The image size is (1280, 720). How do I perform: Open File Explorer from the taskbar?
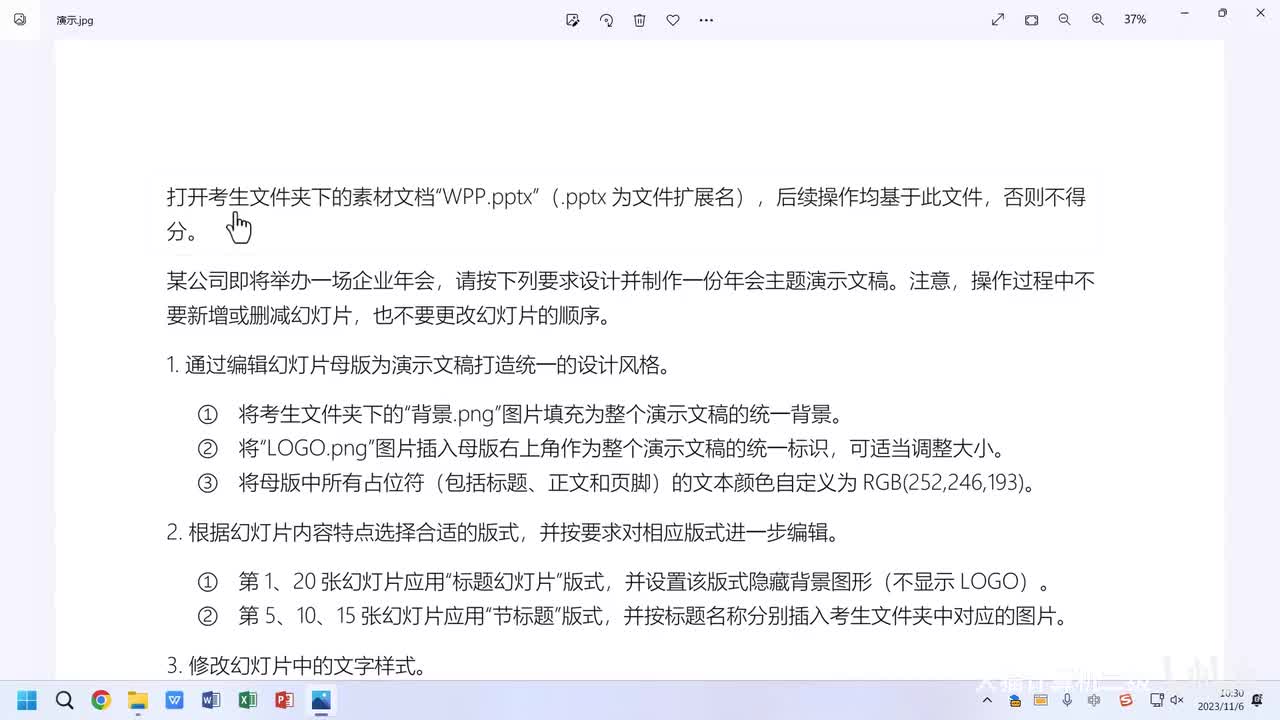pos(138,700)
